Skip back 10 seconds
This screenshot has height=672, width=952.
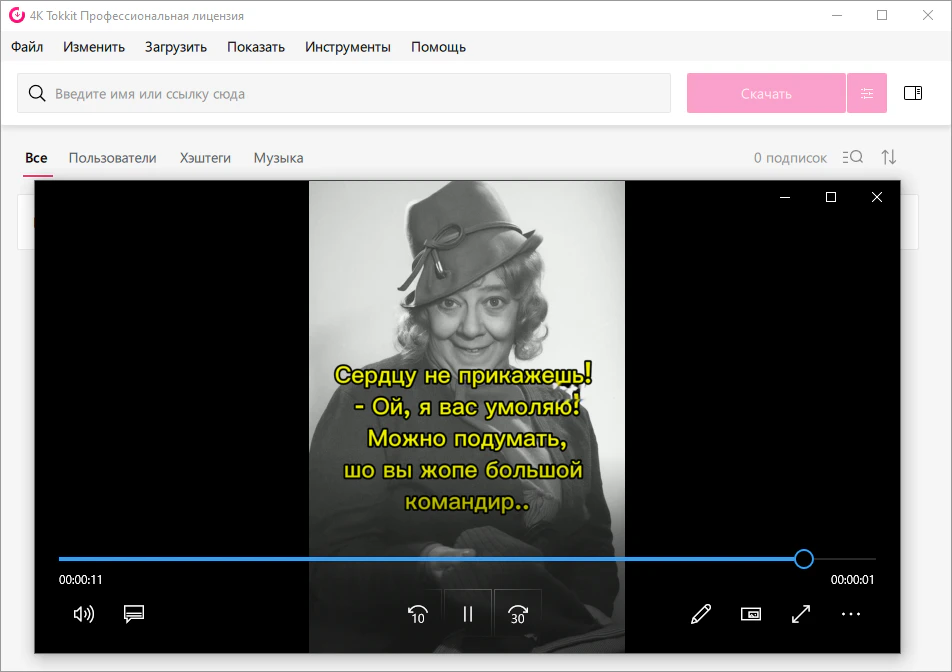(x=418, y=614)
